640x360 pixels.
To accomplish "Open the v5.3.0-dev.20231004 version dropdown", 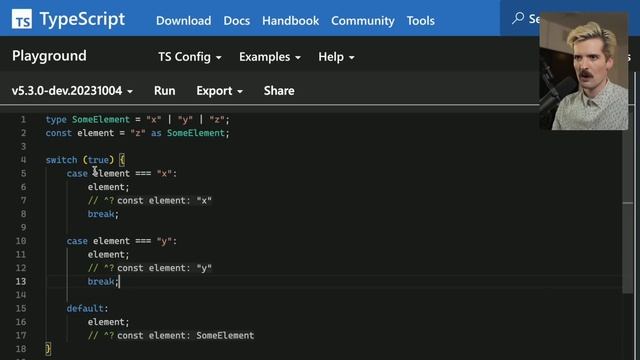I will [x=72, y=91].
